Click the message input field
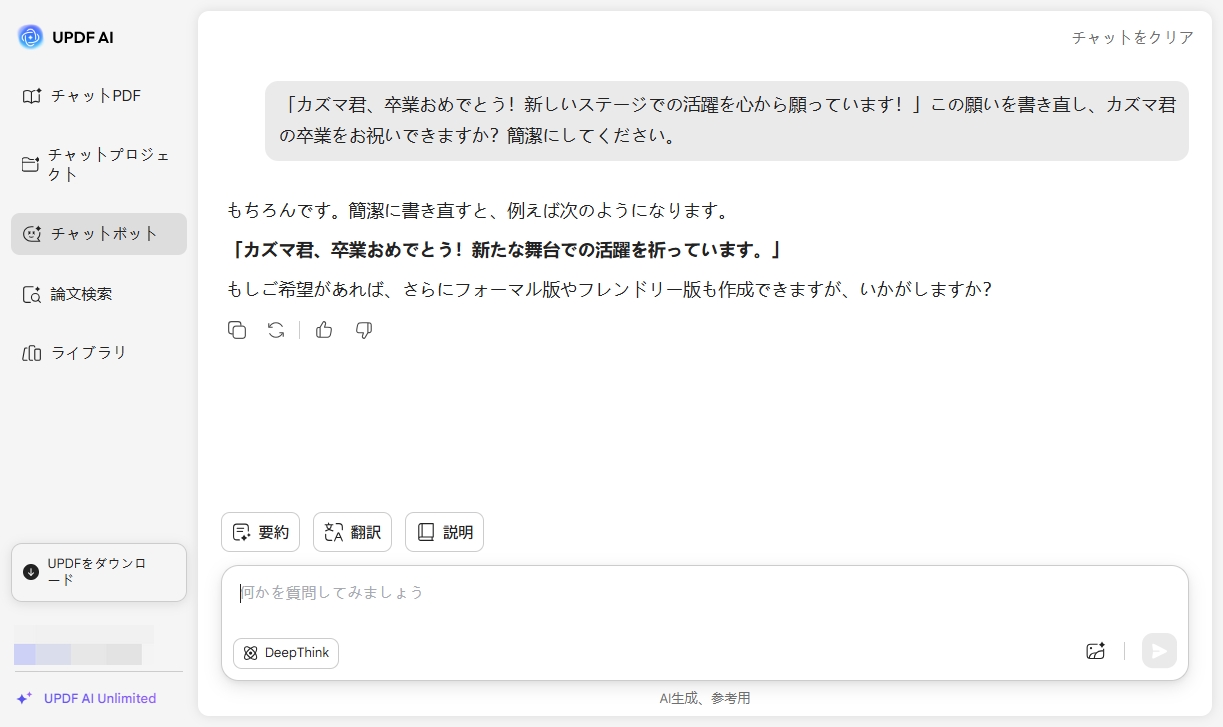Viewport: 1223px width, 727px height. click(704, 593)
